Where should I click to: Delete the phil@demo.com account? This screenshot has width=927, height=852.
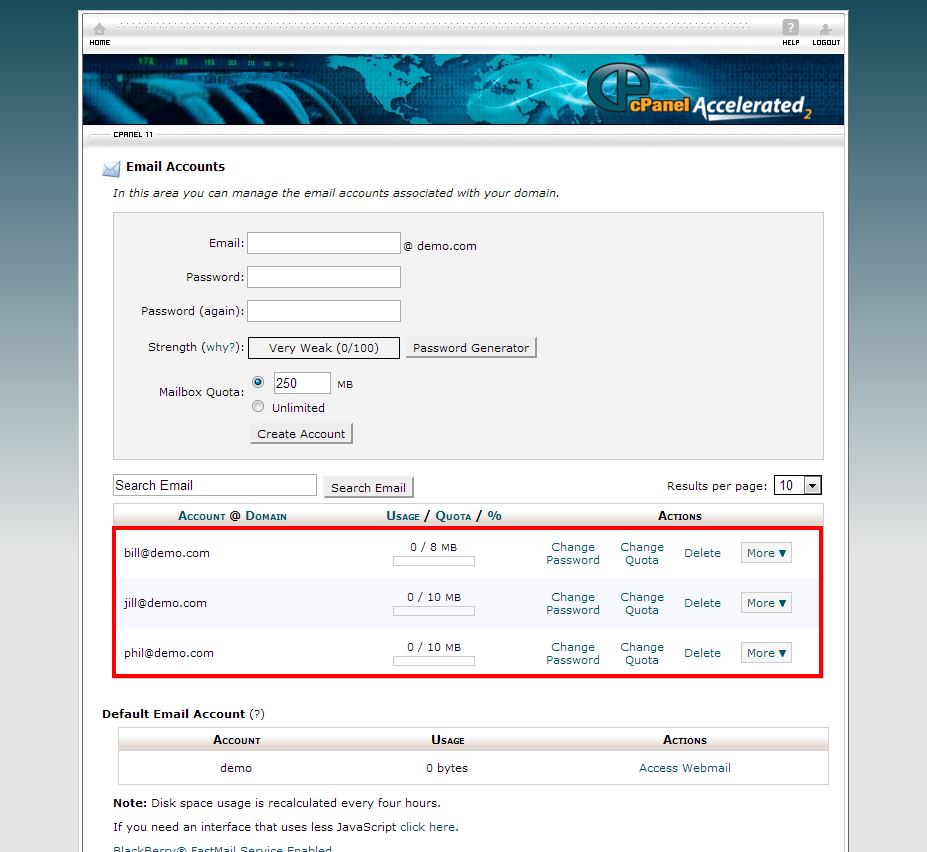(x=702, y=653)
